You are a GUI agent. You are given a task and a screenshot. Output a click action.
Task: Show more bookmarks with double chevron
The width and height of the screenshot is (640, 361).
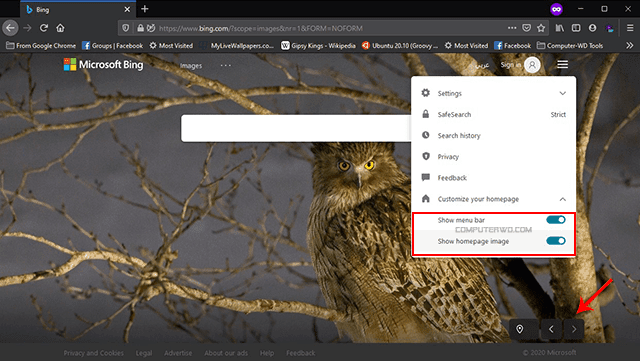tap(629, 46)
